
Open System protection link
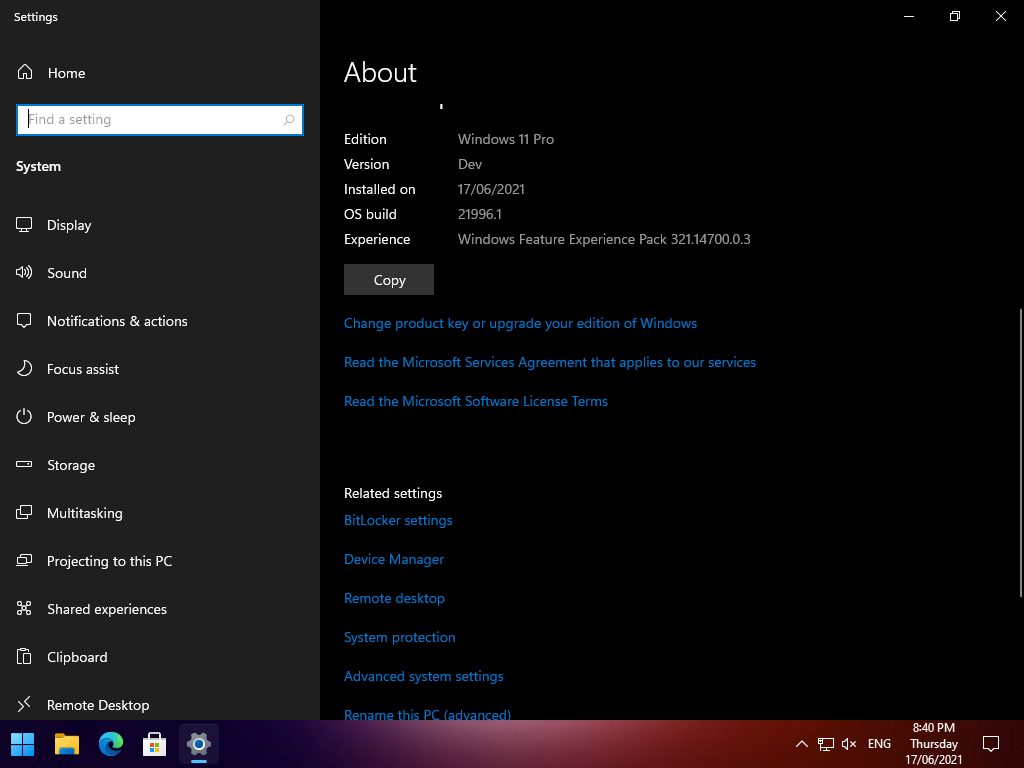coord(400,637)
